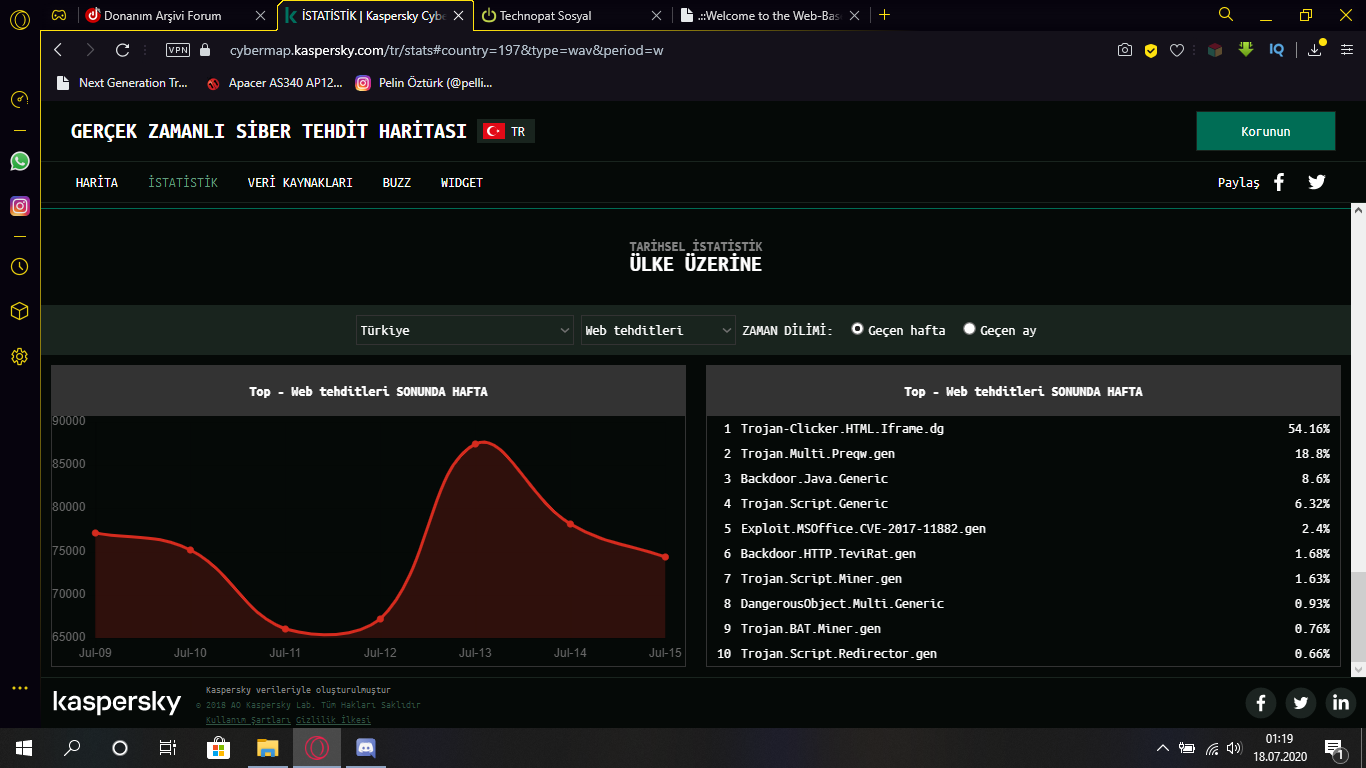This screenshot has height=768, width=1366.
Task: Click the tab search magnifier icon
Action: pos(1226,15)
